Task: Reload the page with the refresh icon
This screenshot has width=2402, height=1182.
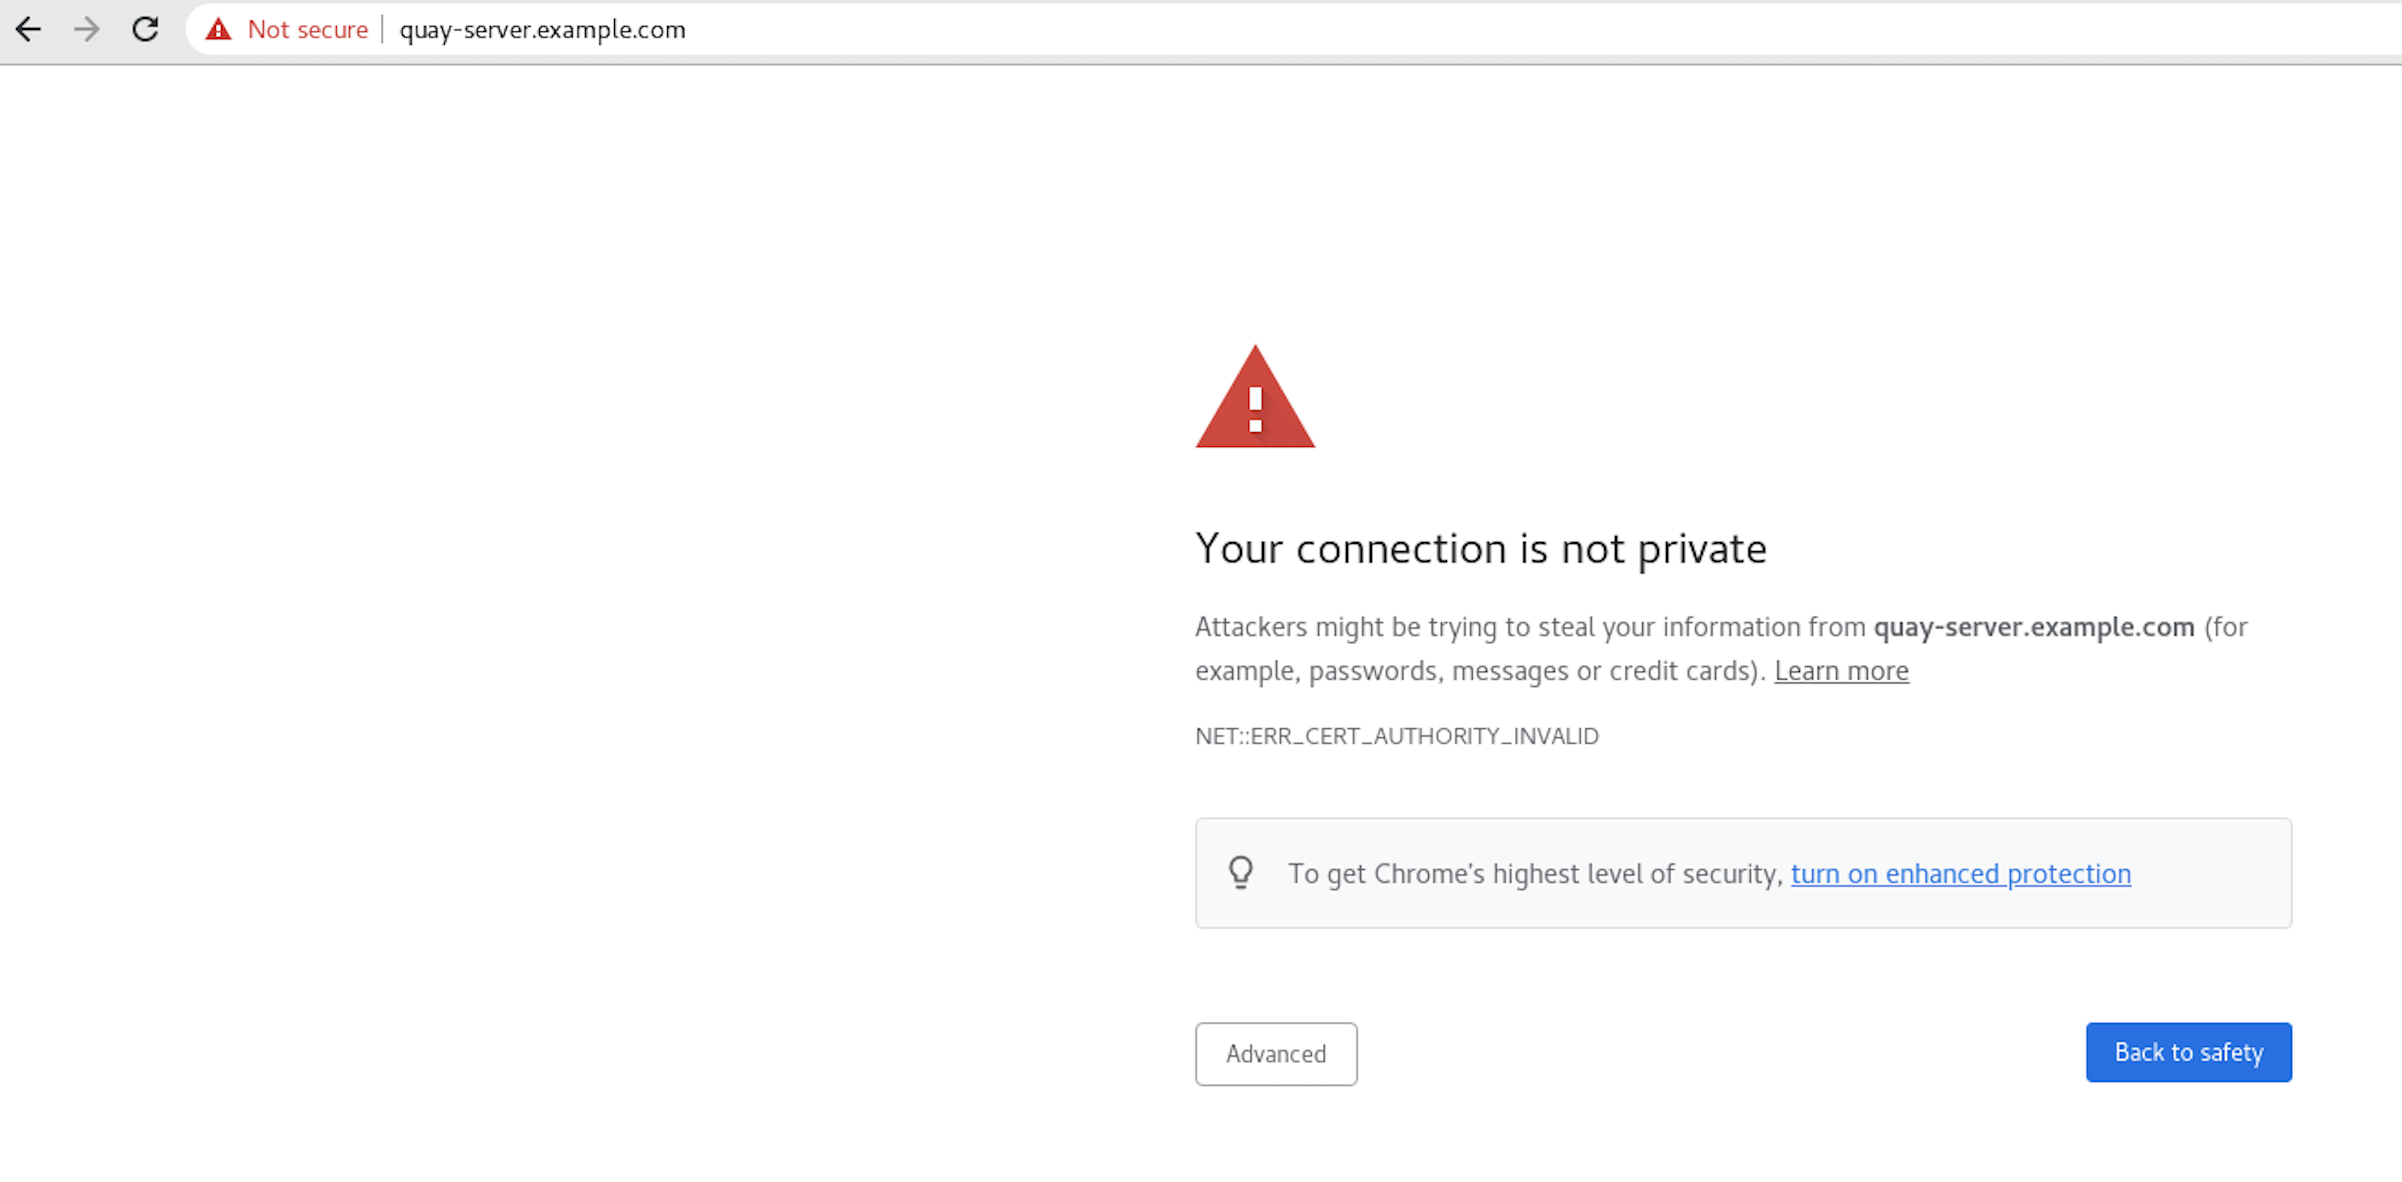Action: tap(146, 29)
